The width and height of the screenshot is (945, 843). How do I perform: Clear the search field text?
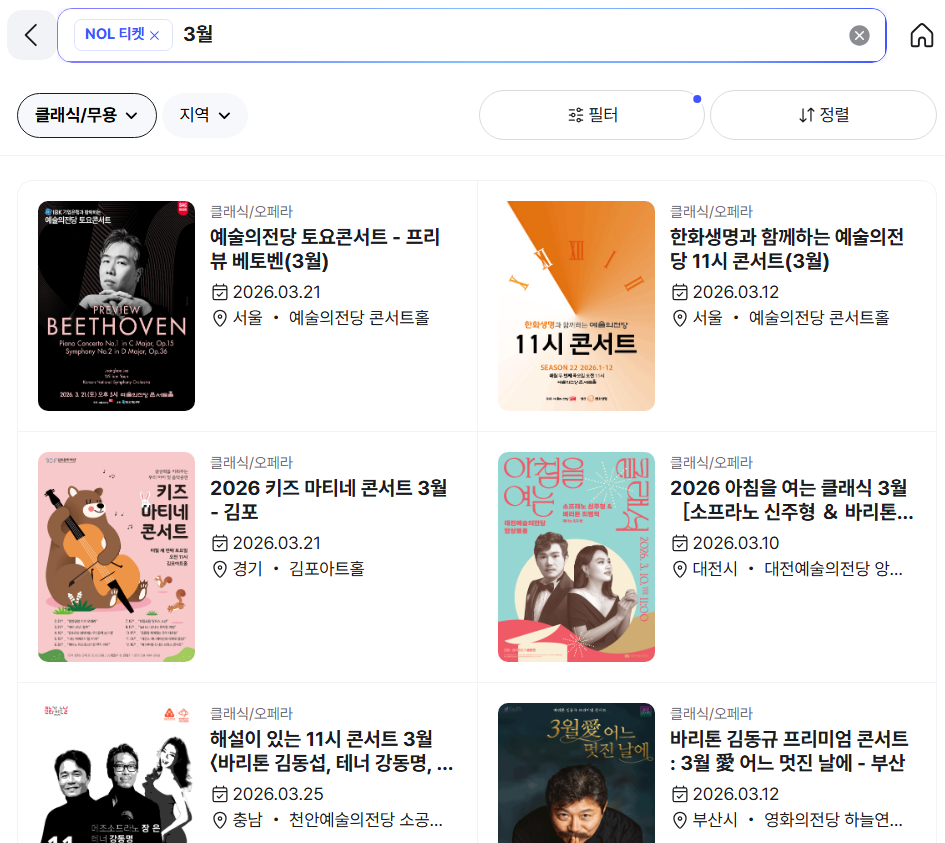pyautogui.click(x=859, y=36)
